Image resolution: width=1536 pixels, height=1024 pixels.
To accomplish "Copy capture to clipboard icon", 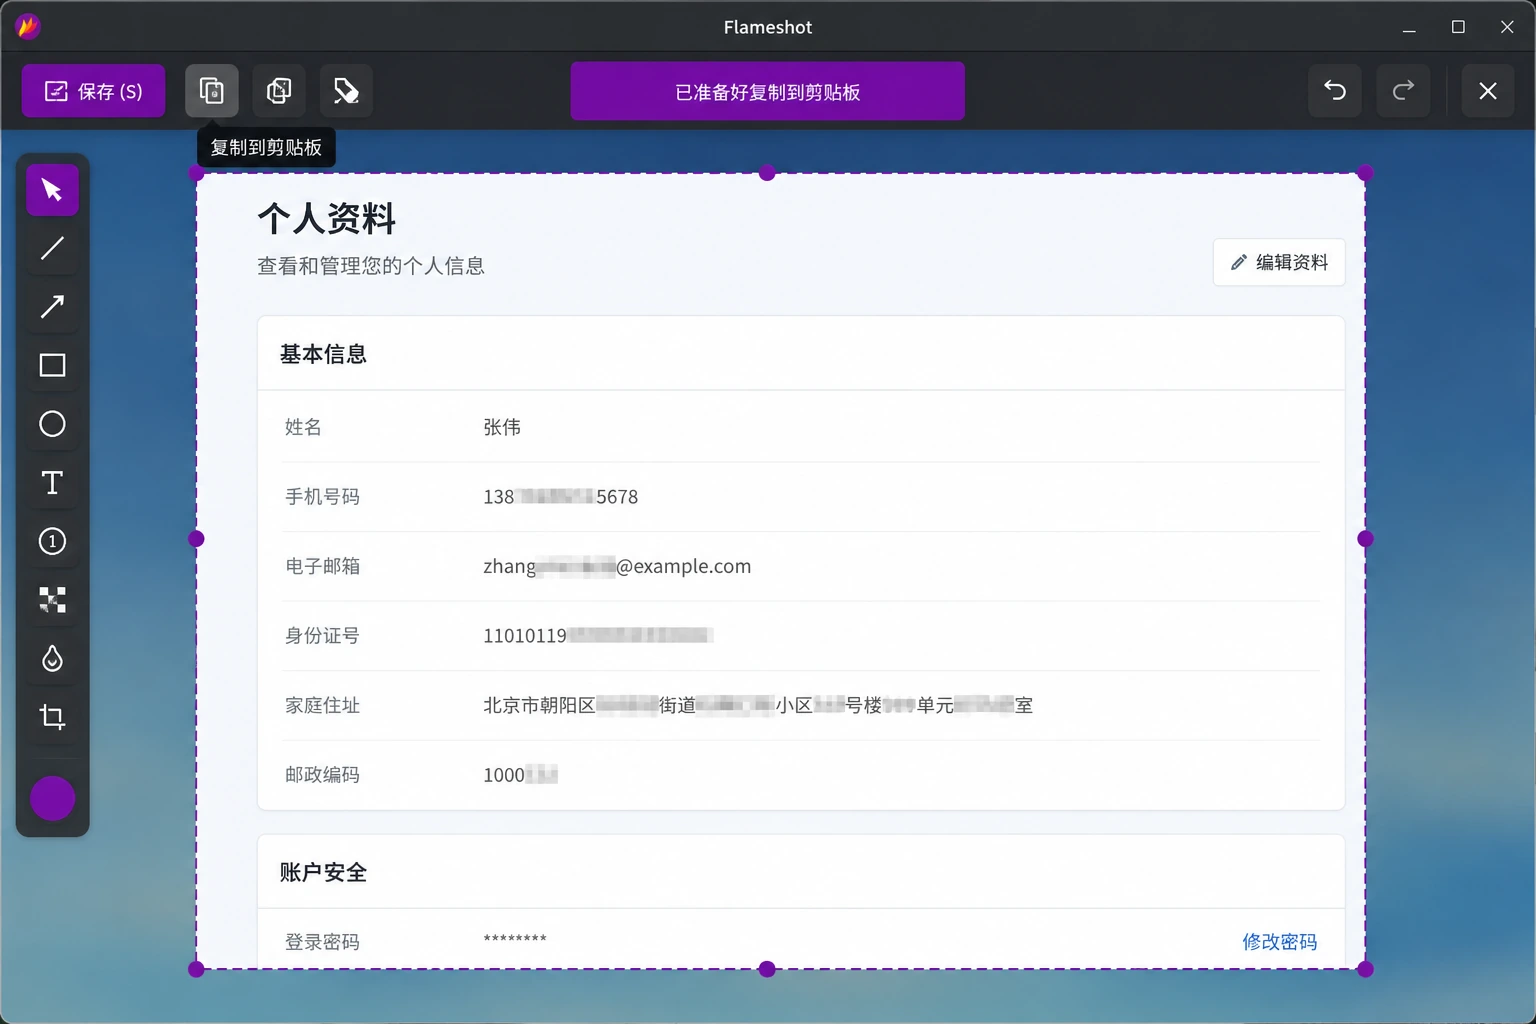I will [x=212, y=91].
